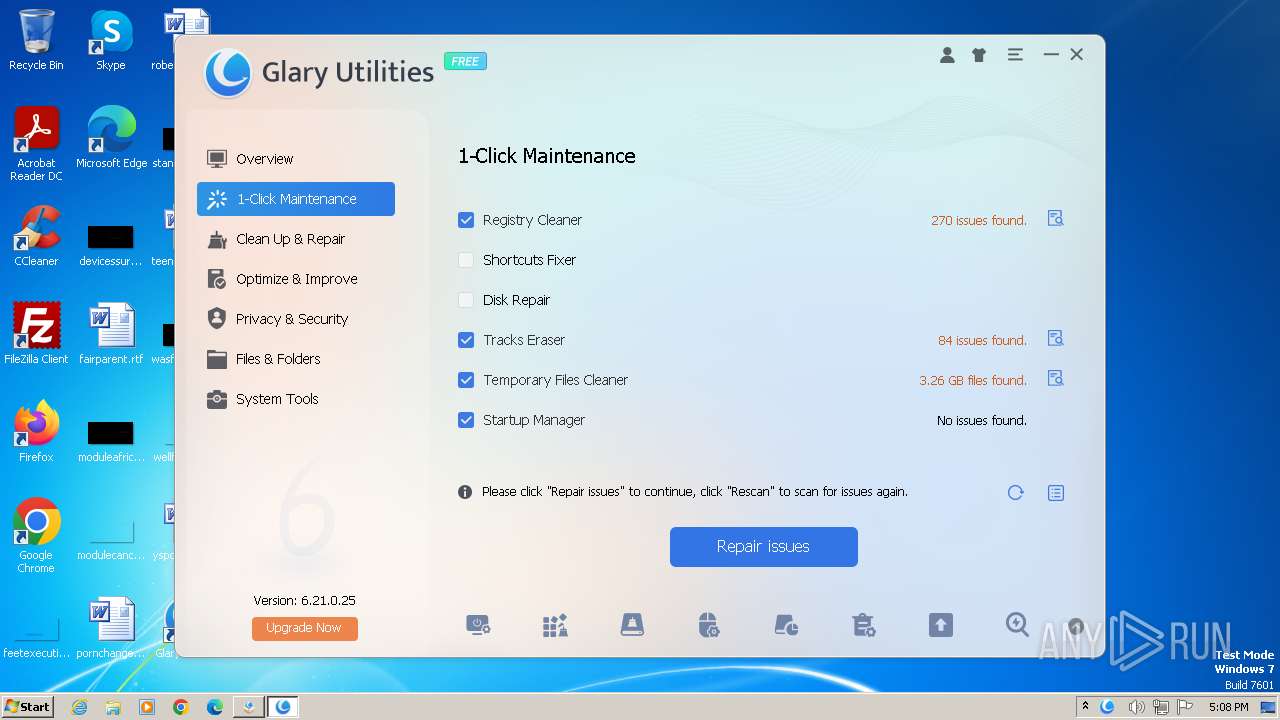The image size is (1280, 720).
Task: Open the FileZilla Client desktop shortcut
Action: click(36, 333)
